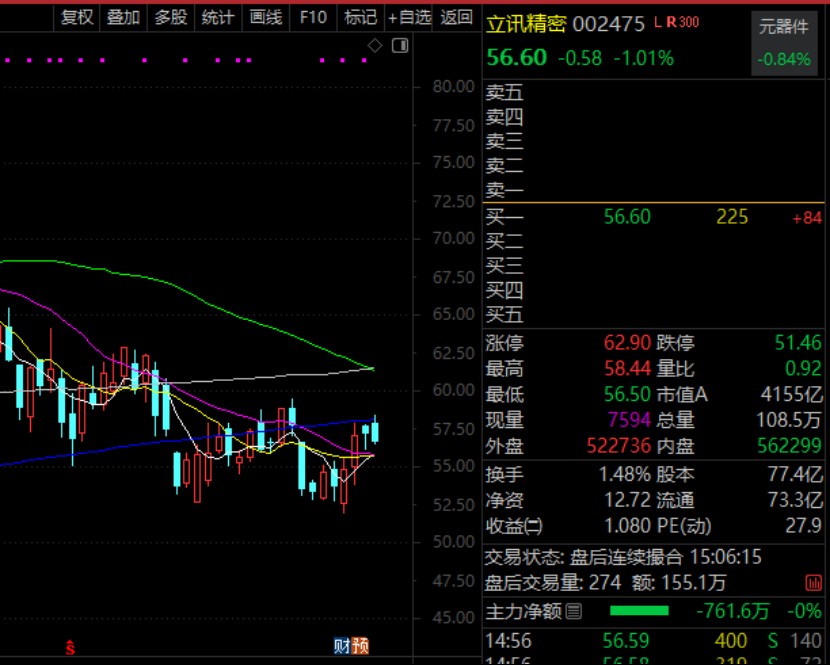Click the 卖五 ask row label
The image size is (830, 665).
click(504, 92)
